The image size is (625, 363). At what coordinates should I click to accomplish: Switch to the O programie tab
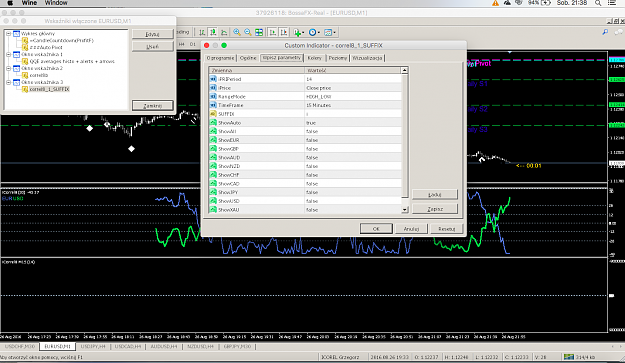point(220,58)
